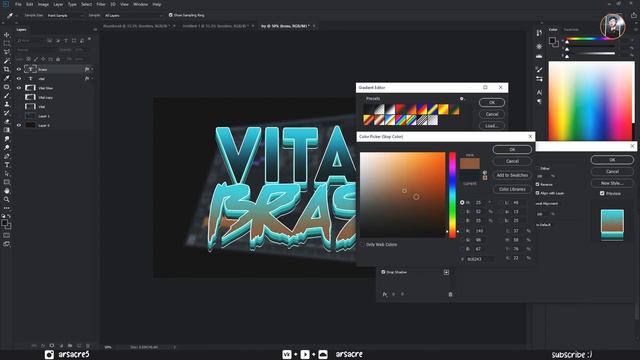Click the plus icon beside Drop Shadow
Screen dimensions: 640x360
tap(446, 272)
